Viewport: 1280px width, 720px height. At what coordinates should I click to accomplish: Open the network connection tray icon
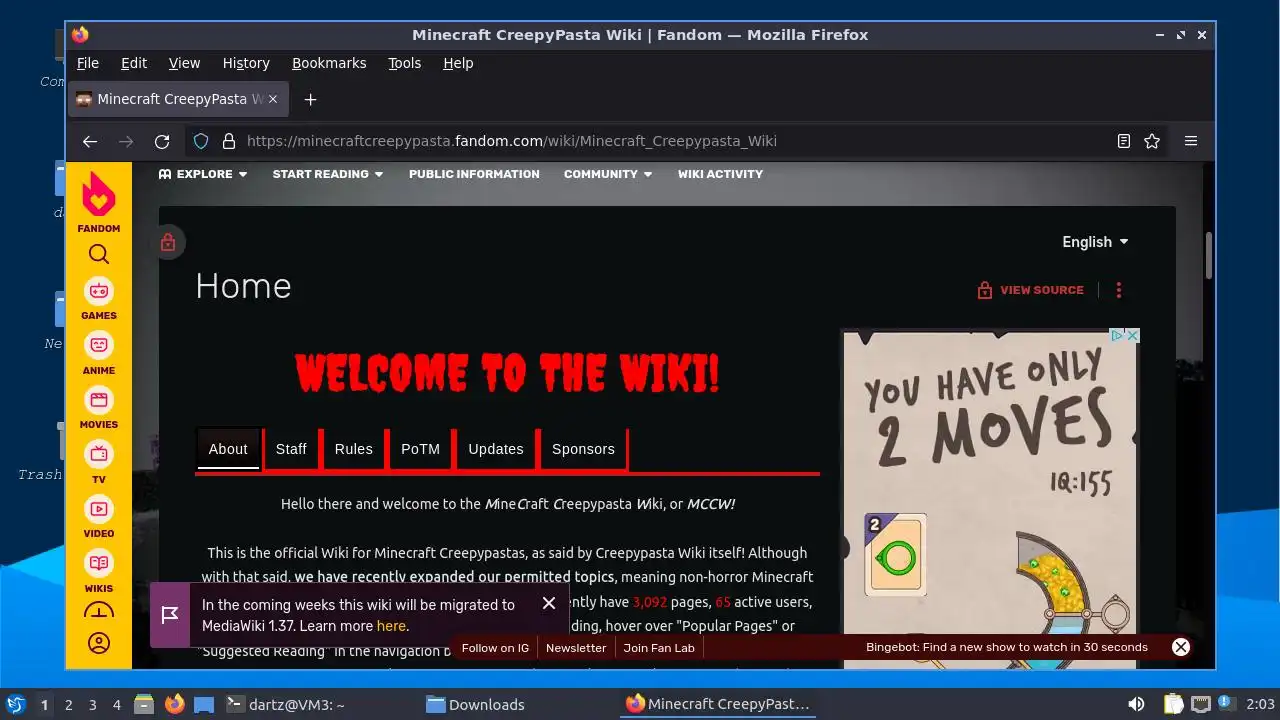(x=1201, y=705)
